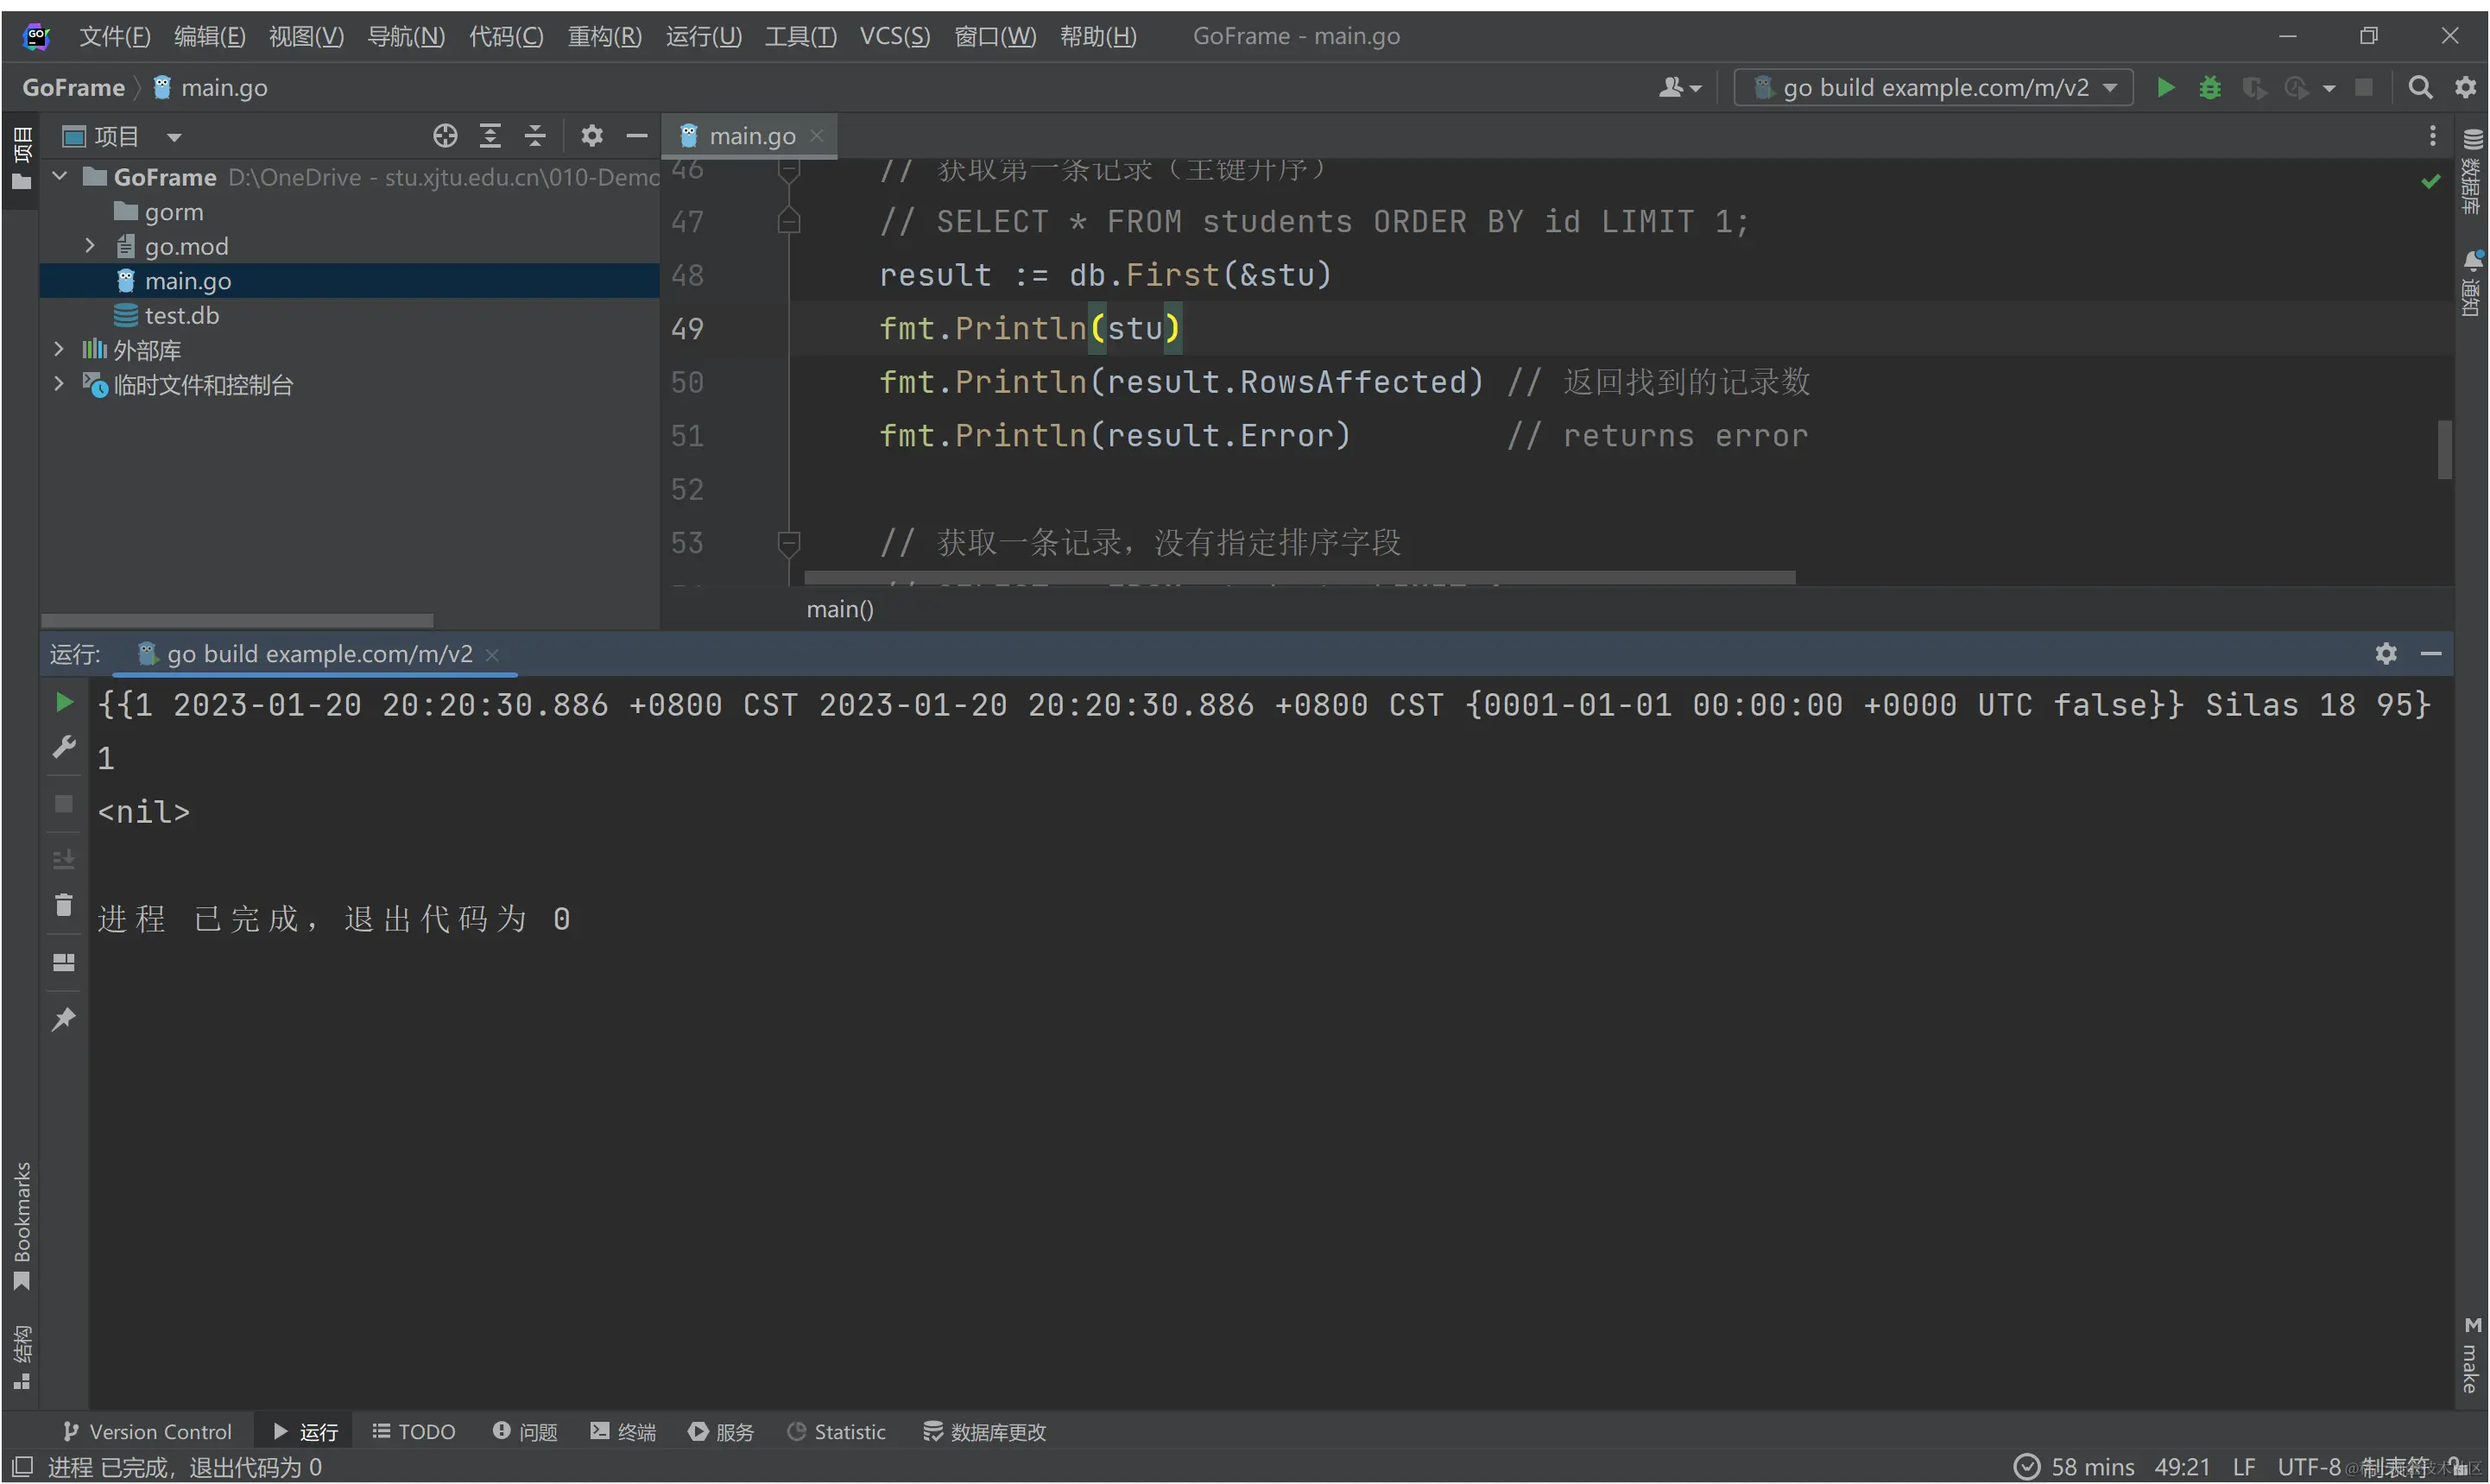Collapse all in project panel
Viewport: 2490px width, 1484px height.
[535, 136]
